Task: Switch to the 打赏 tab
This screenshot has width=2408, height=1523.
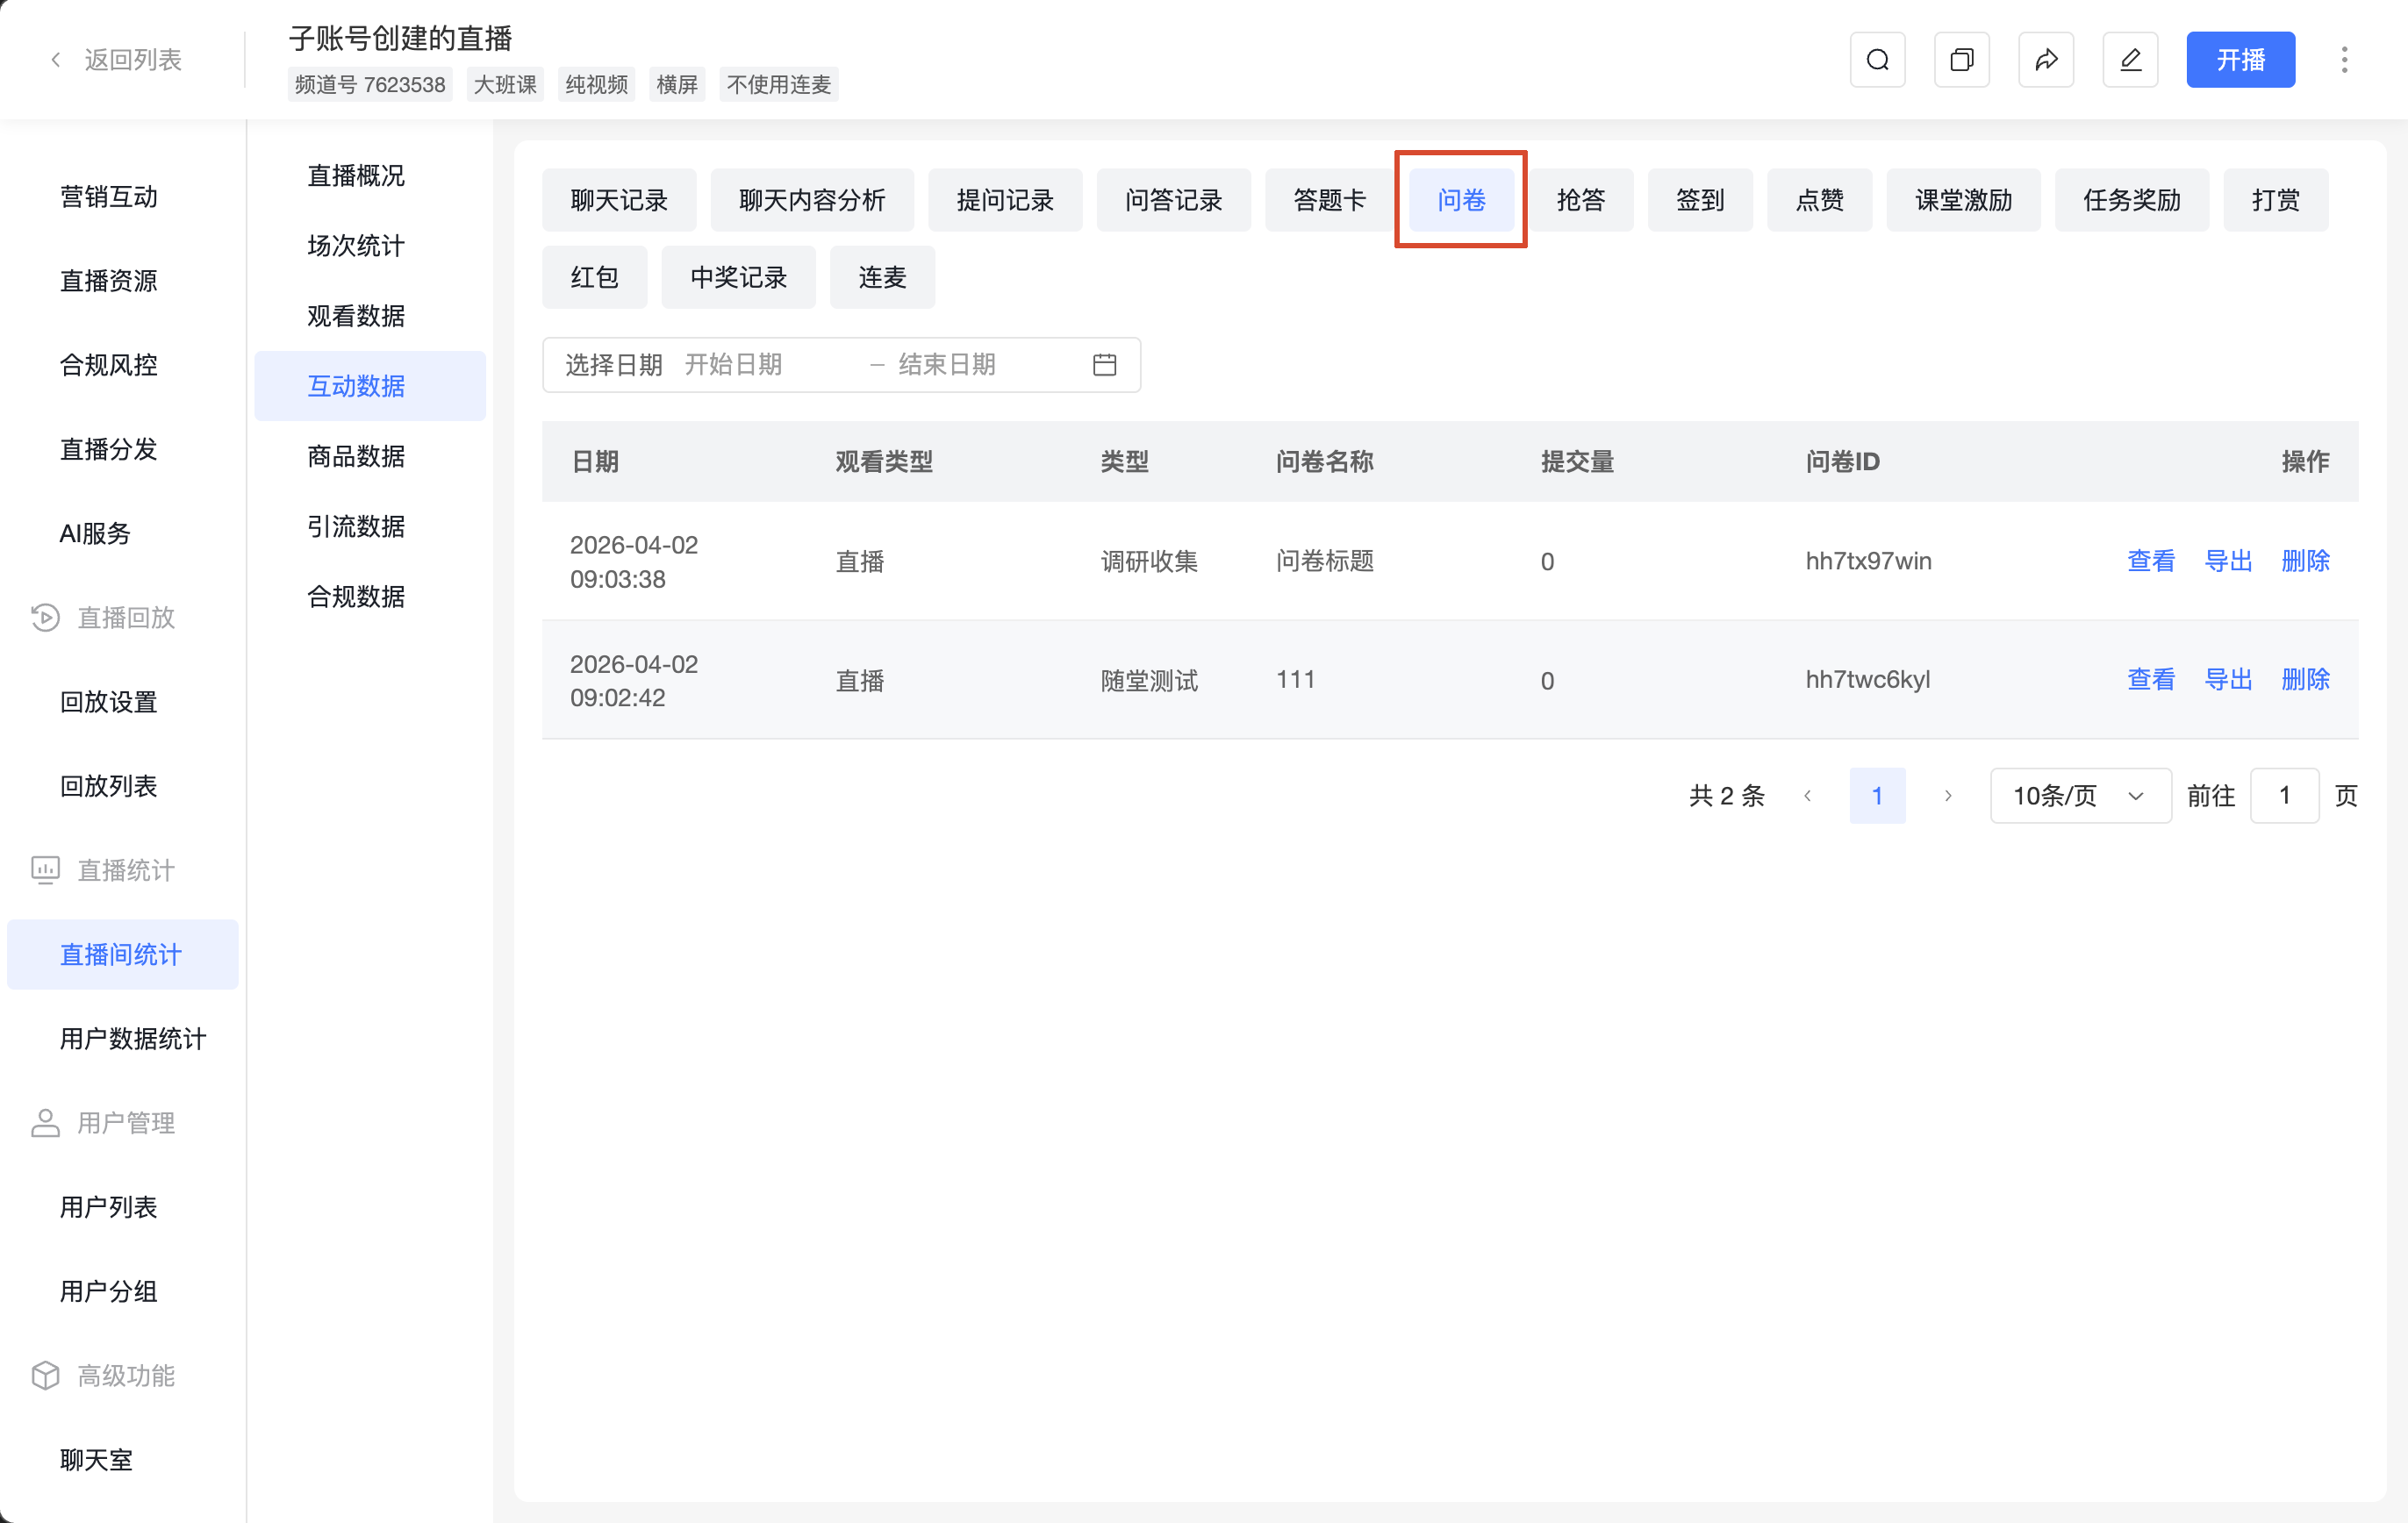Action: pyautogui.click(x=2275, y=200)
